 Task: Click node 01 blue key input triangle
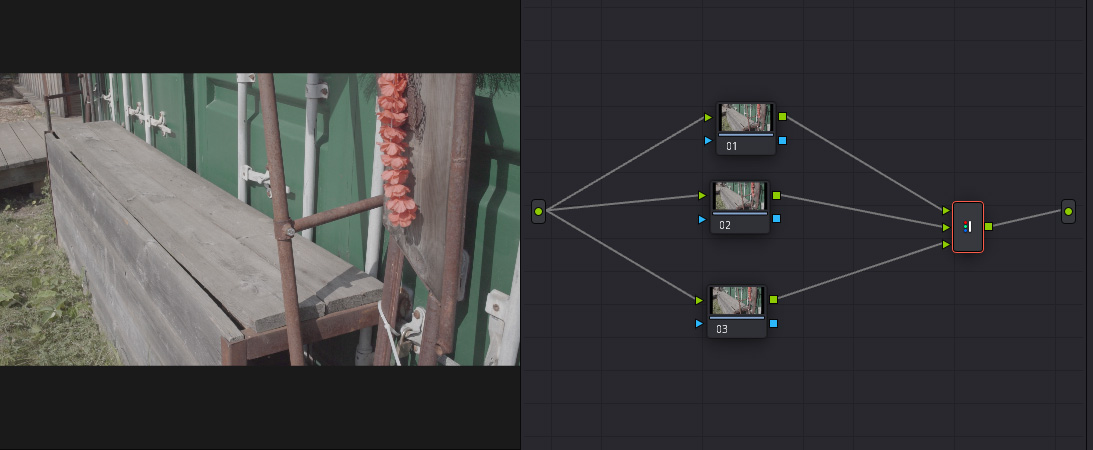(708, 141)
